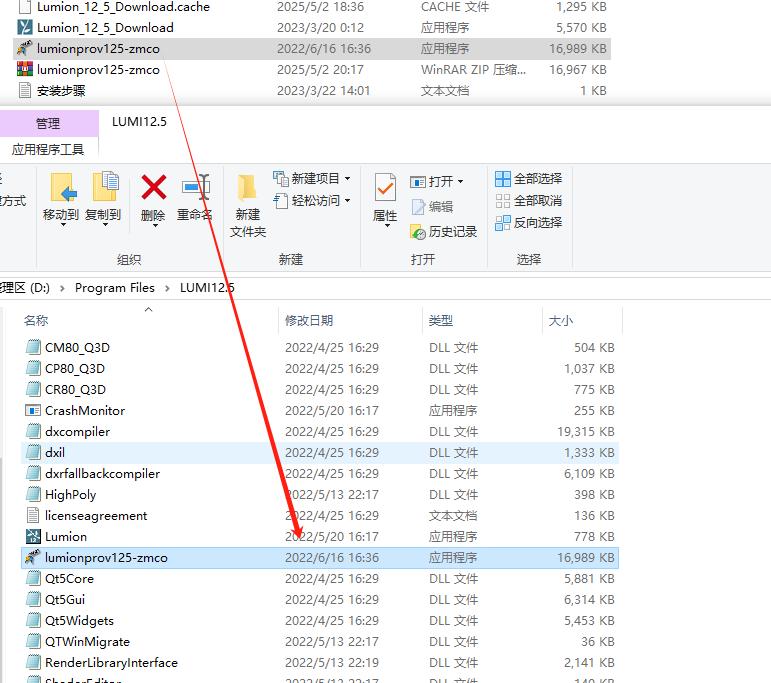771x683 pixels.
Task: Select dxrfallbackcompiler file icon
Action: pos(33,474)
